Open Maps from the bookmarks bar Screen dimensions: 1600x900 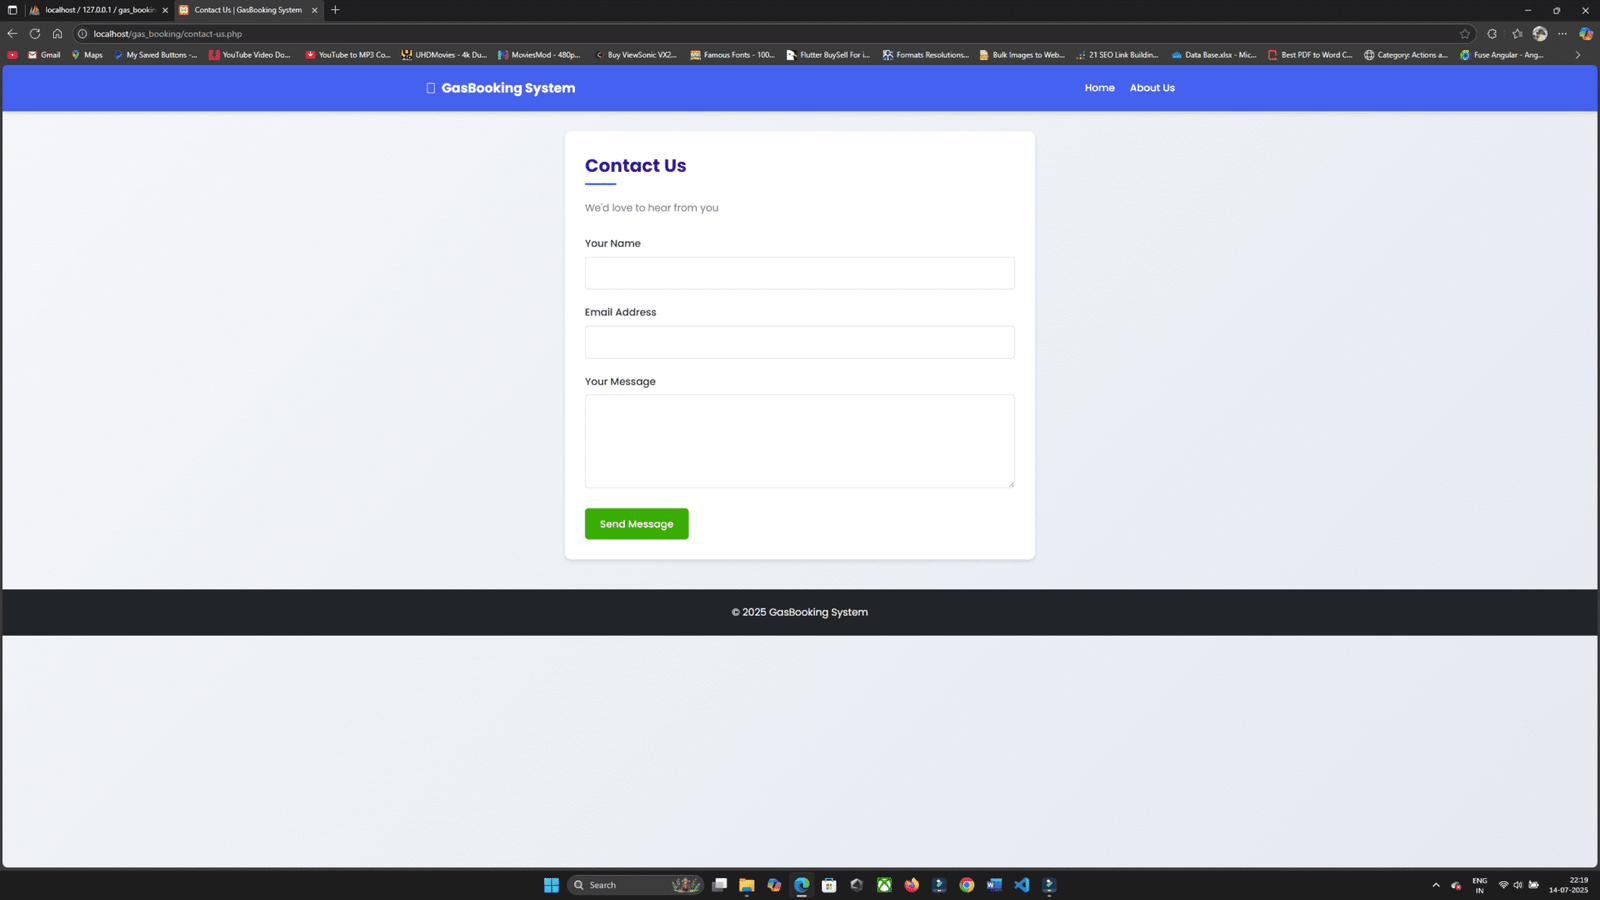87,55
